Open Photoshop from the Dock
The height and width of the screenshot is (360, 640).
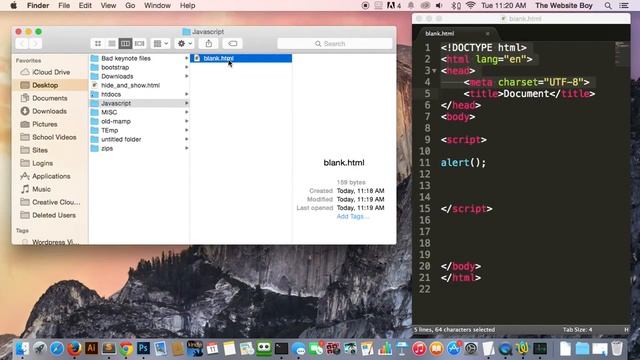tap(143, 348)
